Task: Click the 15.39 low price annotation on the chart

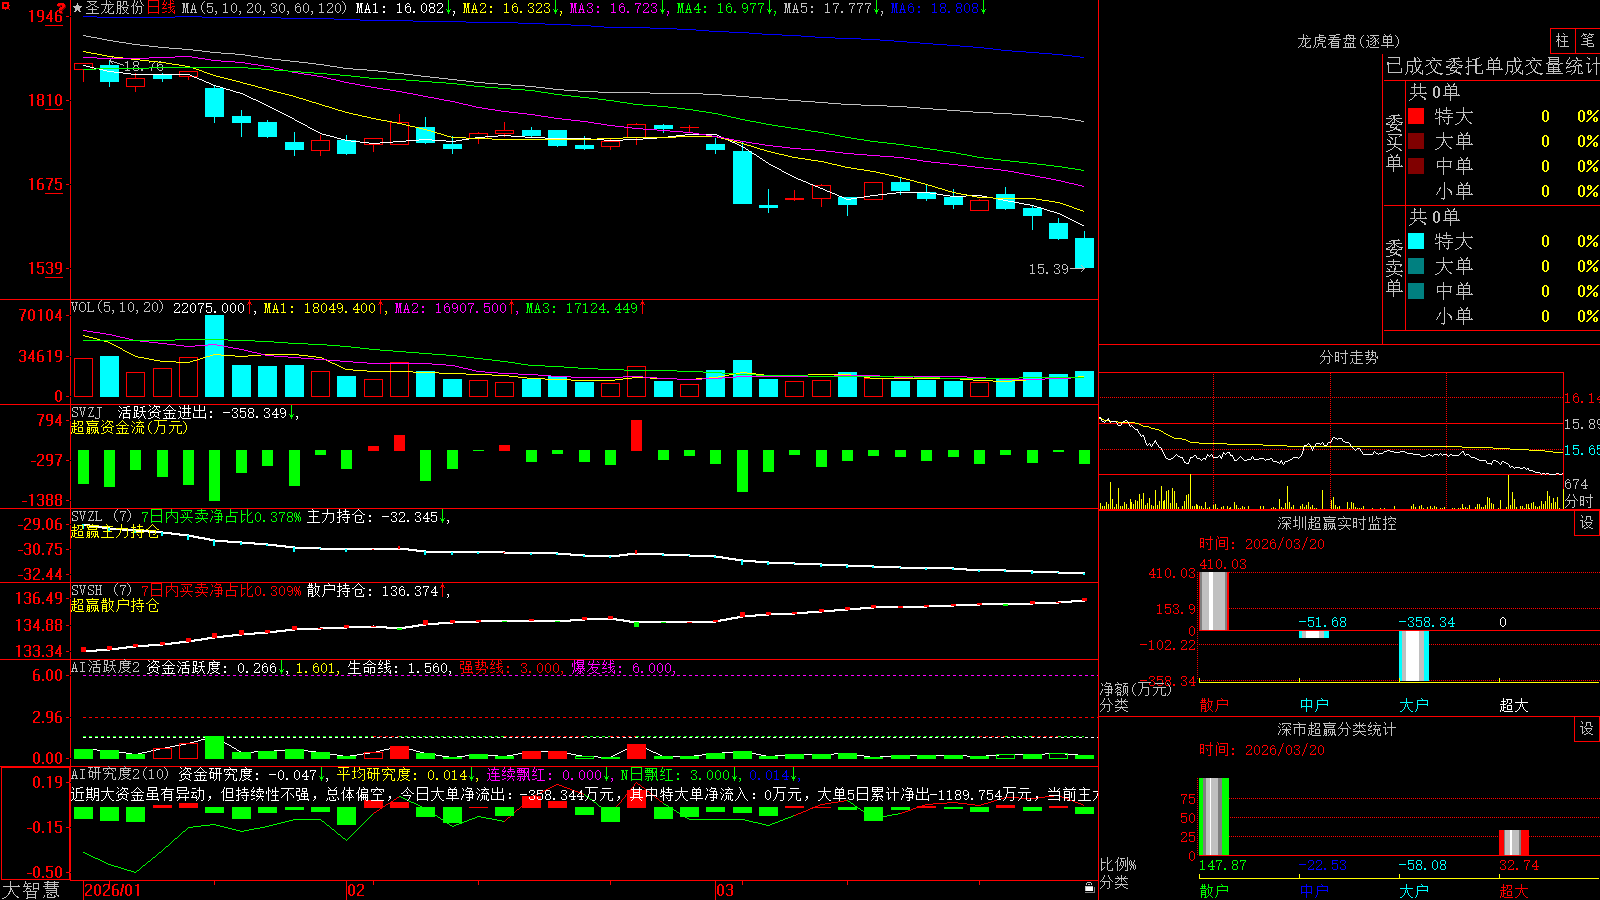Action: point(1049,269)
